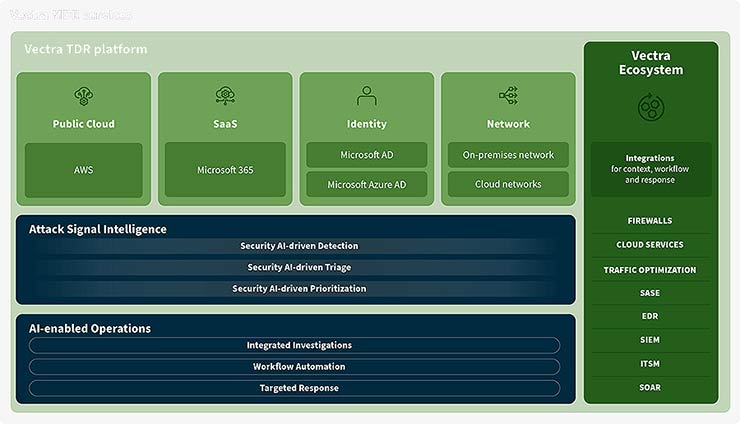Click the SaaS heading
The image size is (740, 424).
pyautogui.click(x=225, y=124)
